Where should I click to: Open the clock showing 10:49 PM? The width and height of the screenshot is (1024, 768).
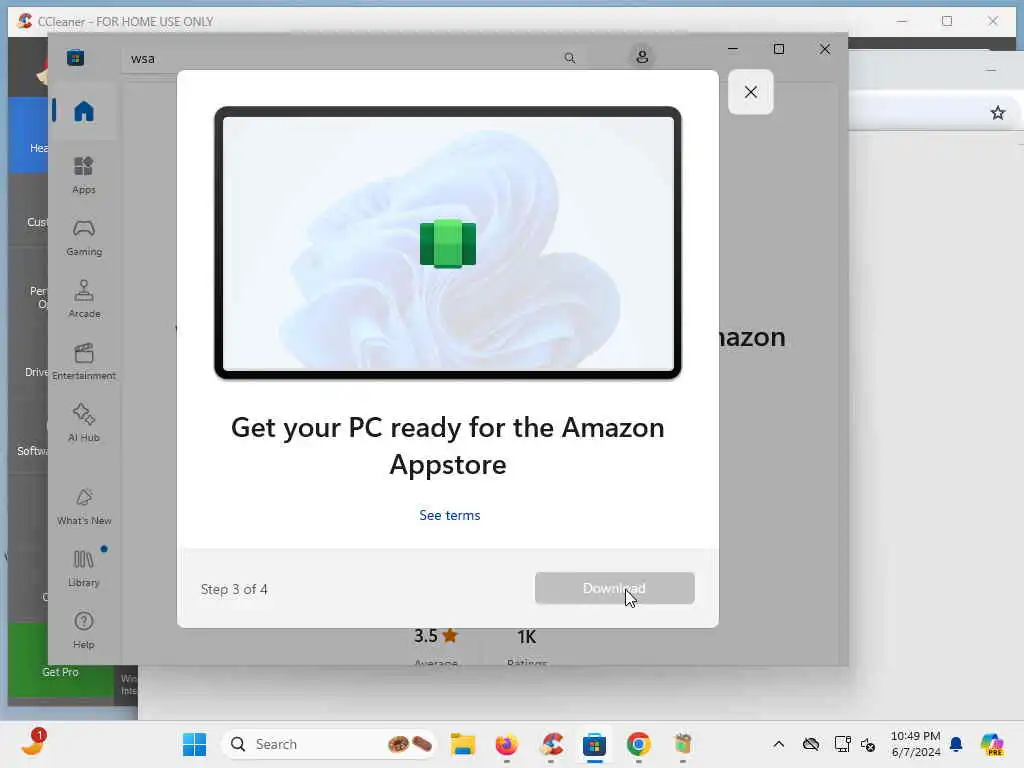pyautogui.click(x=916, y=744)
